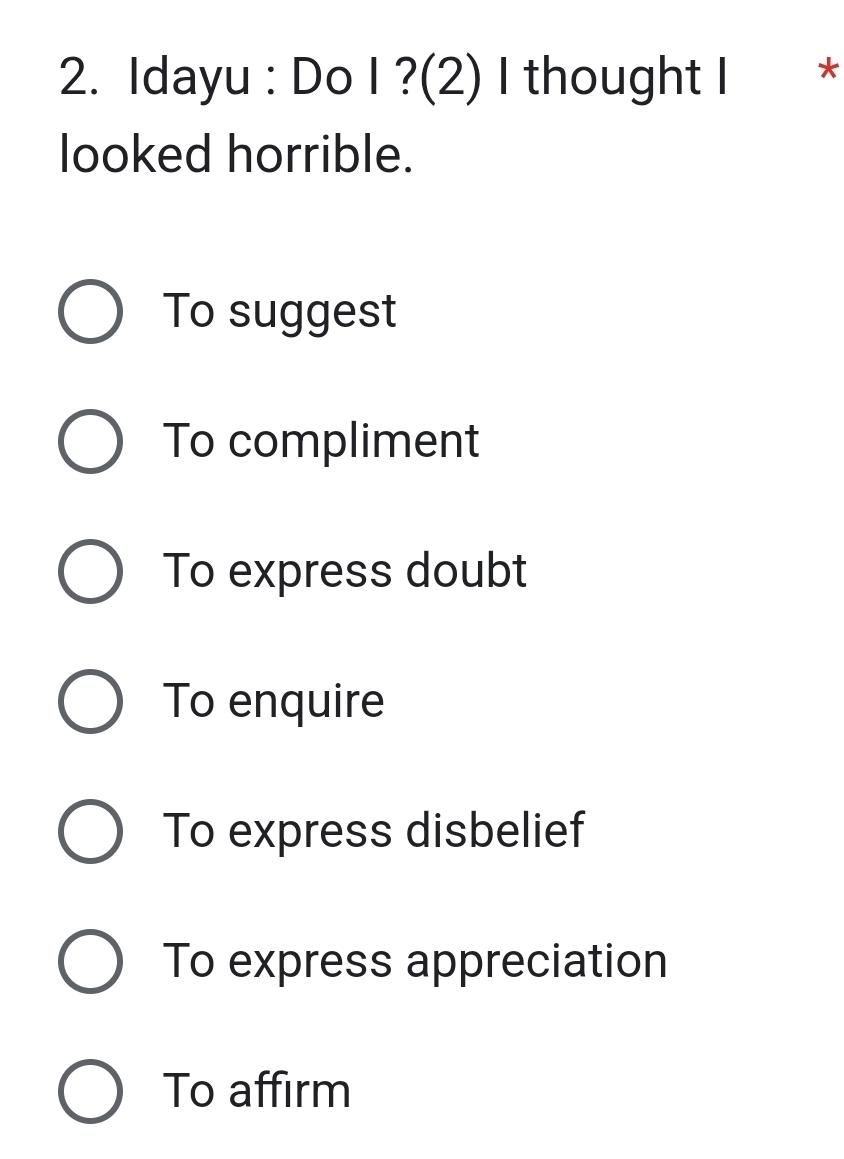The width and height of the screenshot is (844, 1159).
Task: Tap the "To express disbelief" label text
Action: [374, 831]
